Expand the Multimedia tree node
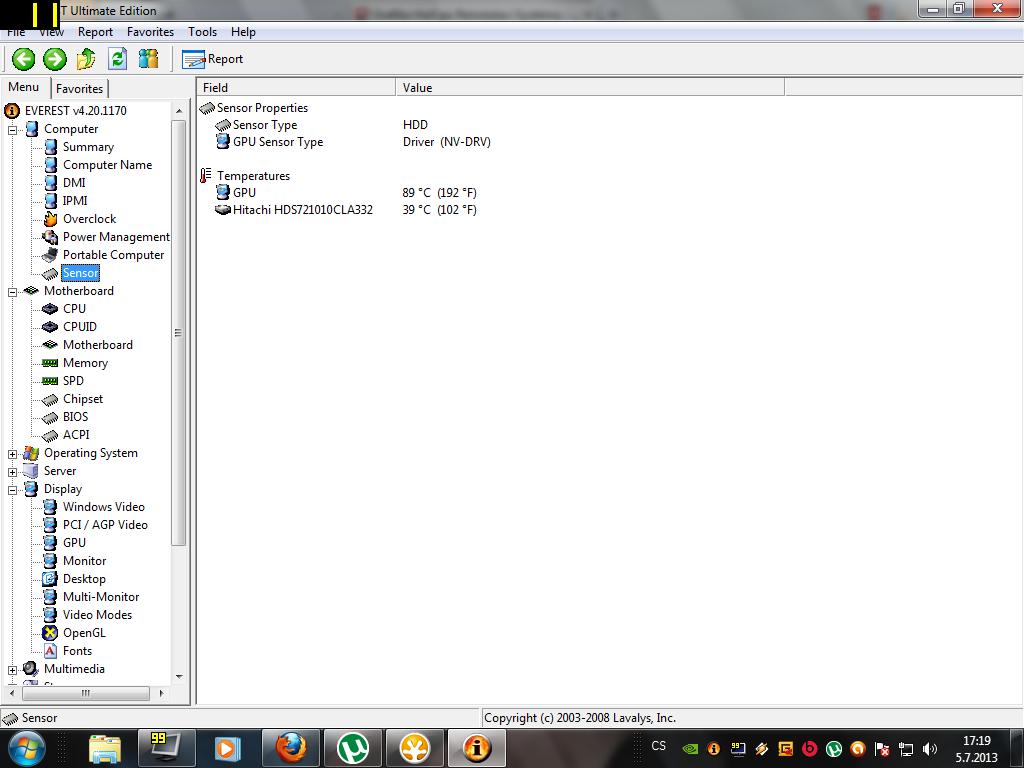Viewport: 1024px width, 768px height. [12, 670]
